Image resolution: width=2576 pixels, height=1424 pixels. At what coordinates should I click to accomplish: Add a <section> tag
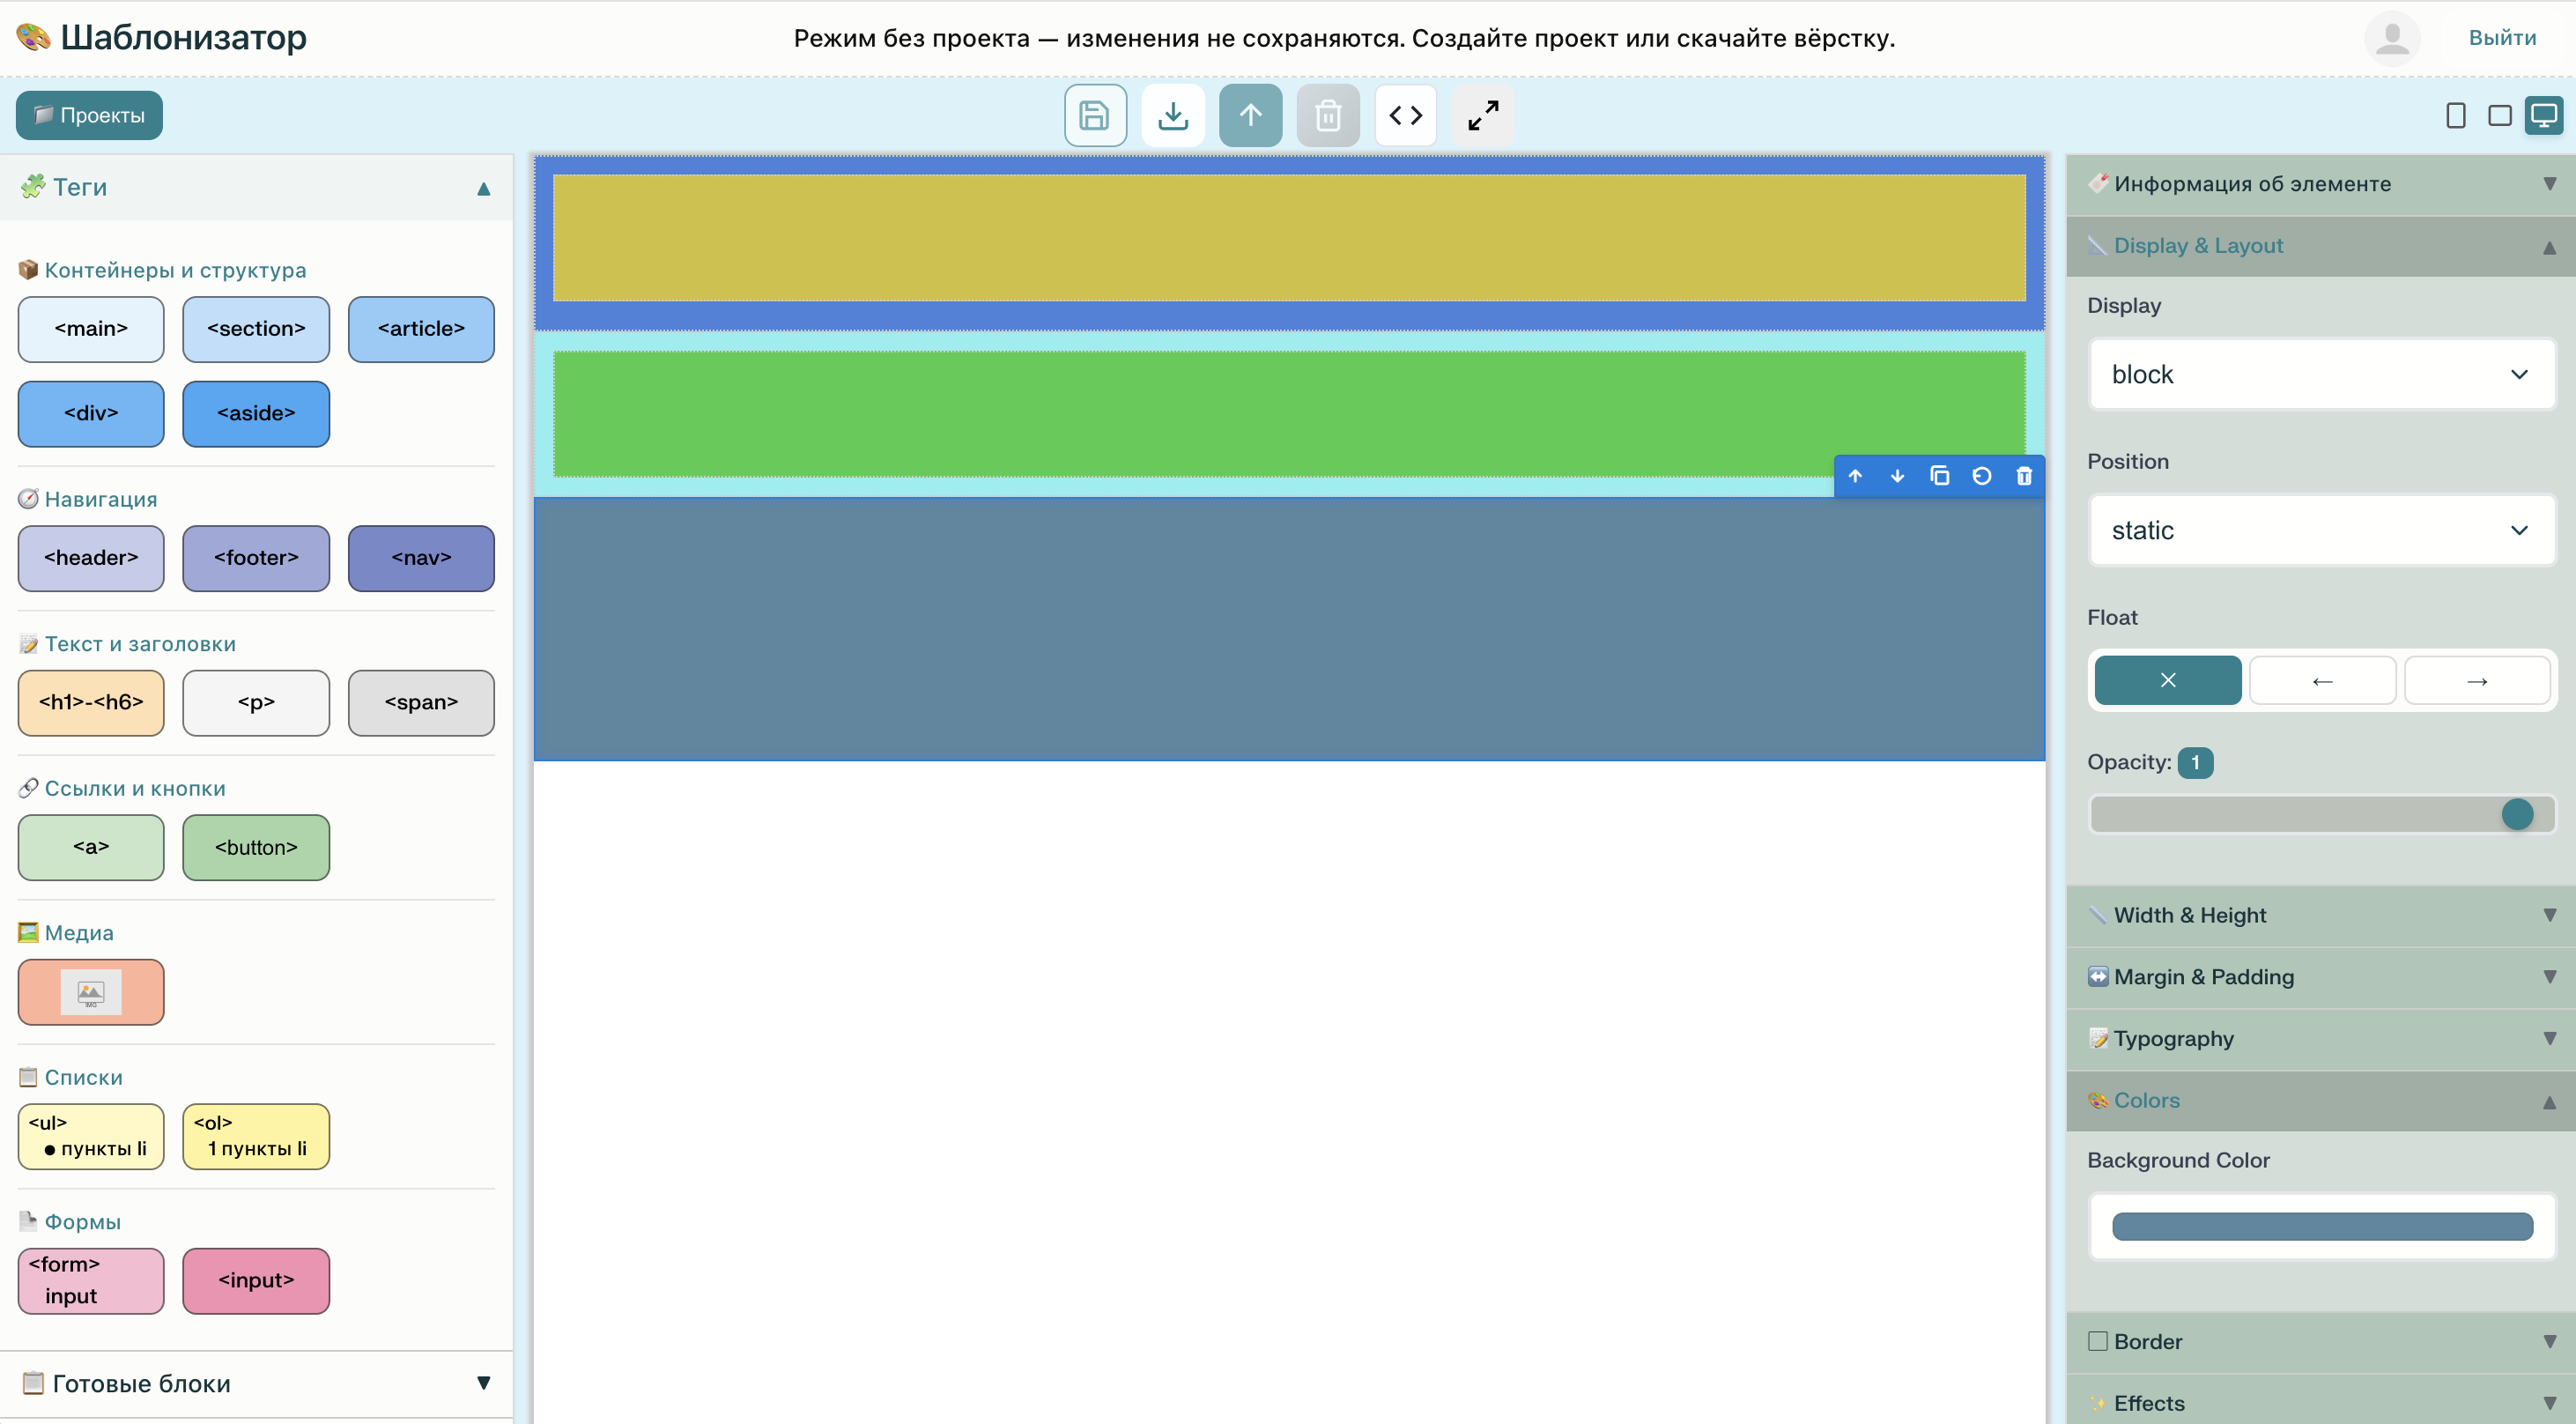(x=256, y=329)
